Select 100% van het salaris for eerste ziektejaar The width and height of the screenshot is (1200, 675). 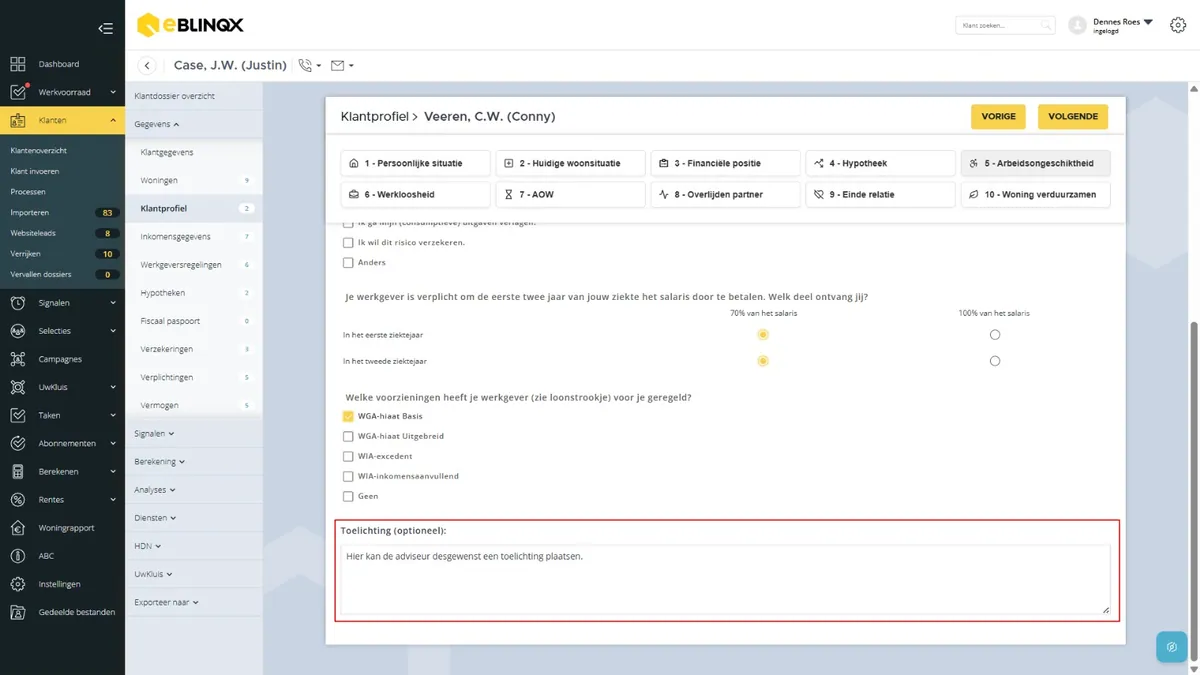pyautogui.click(x=994, y=335)
